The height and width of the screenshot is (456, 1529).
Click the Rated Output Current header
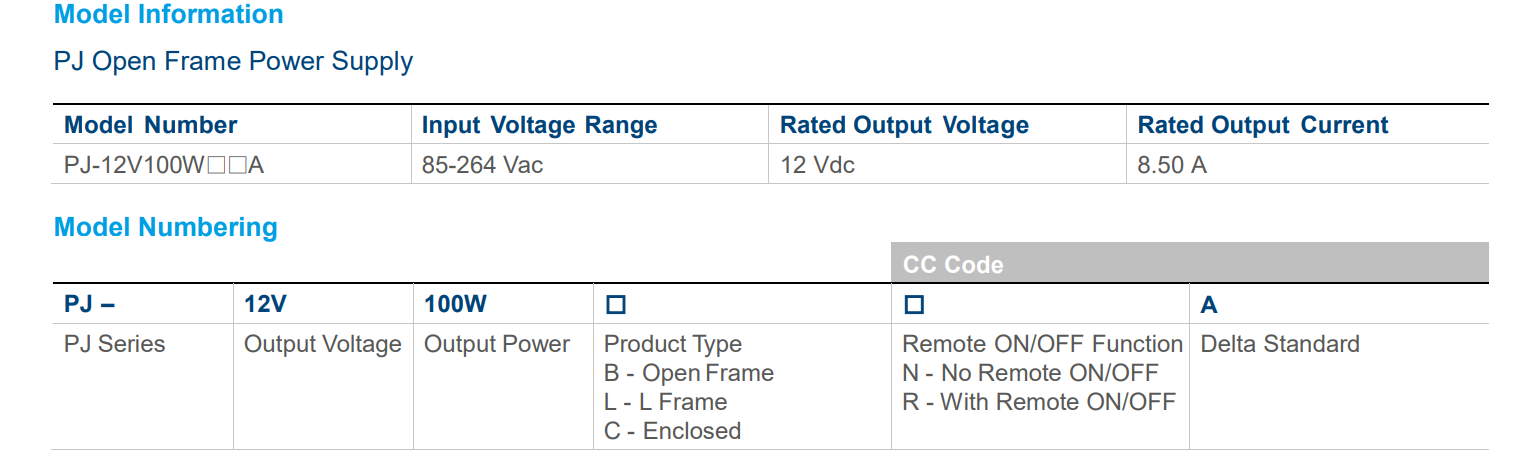coord(1263,125)
